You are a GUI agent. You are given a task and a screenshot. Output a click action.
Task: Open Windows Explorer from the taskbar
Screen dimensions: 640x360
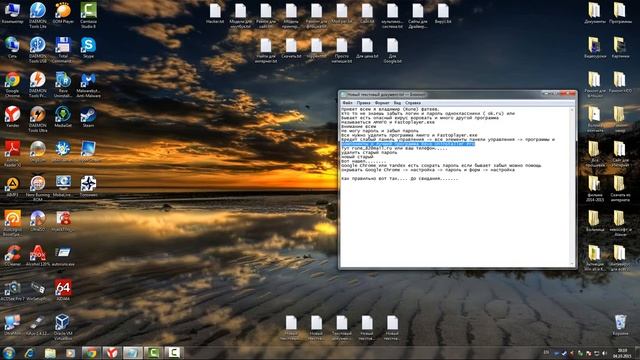click(50, 353)
